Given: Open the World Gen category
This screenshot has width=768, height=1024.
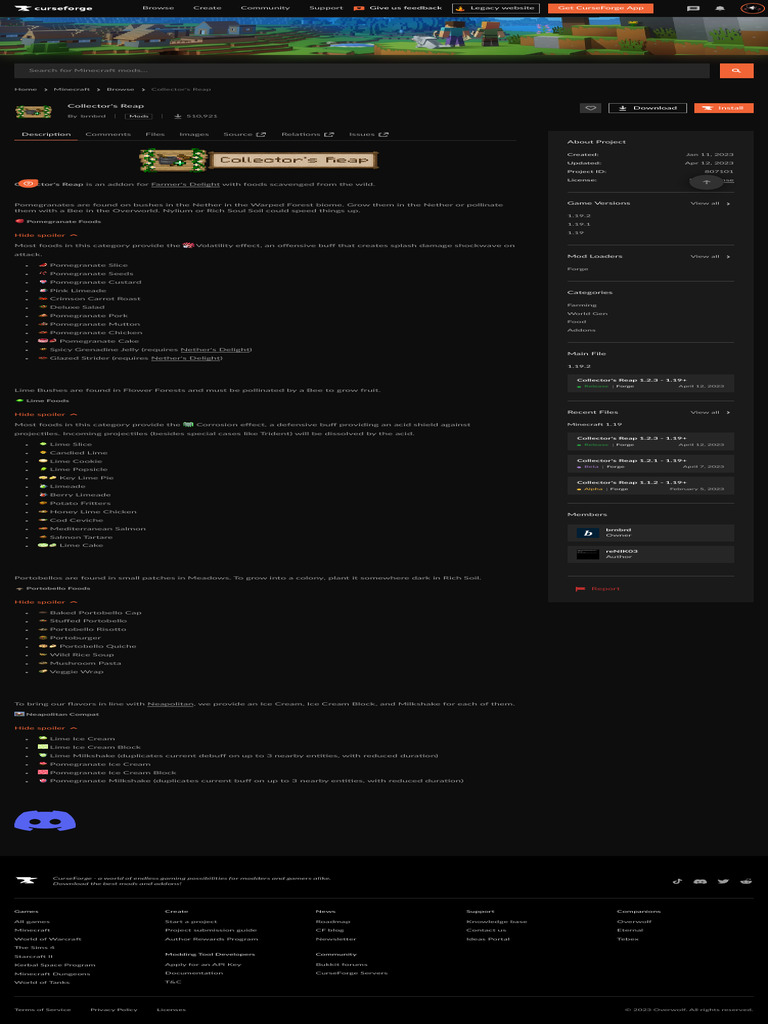Looking at the screenshot, I should 587,313.
